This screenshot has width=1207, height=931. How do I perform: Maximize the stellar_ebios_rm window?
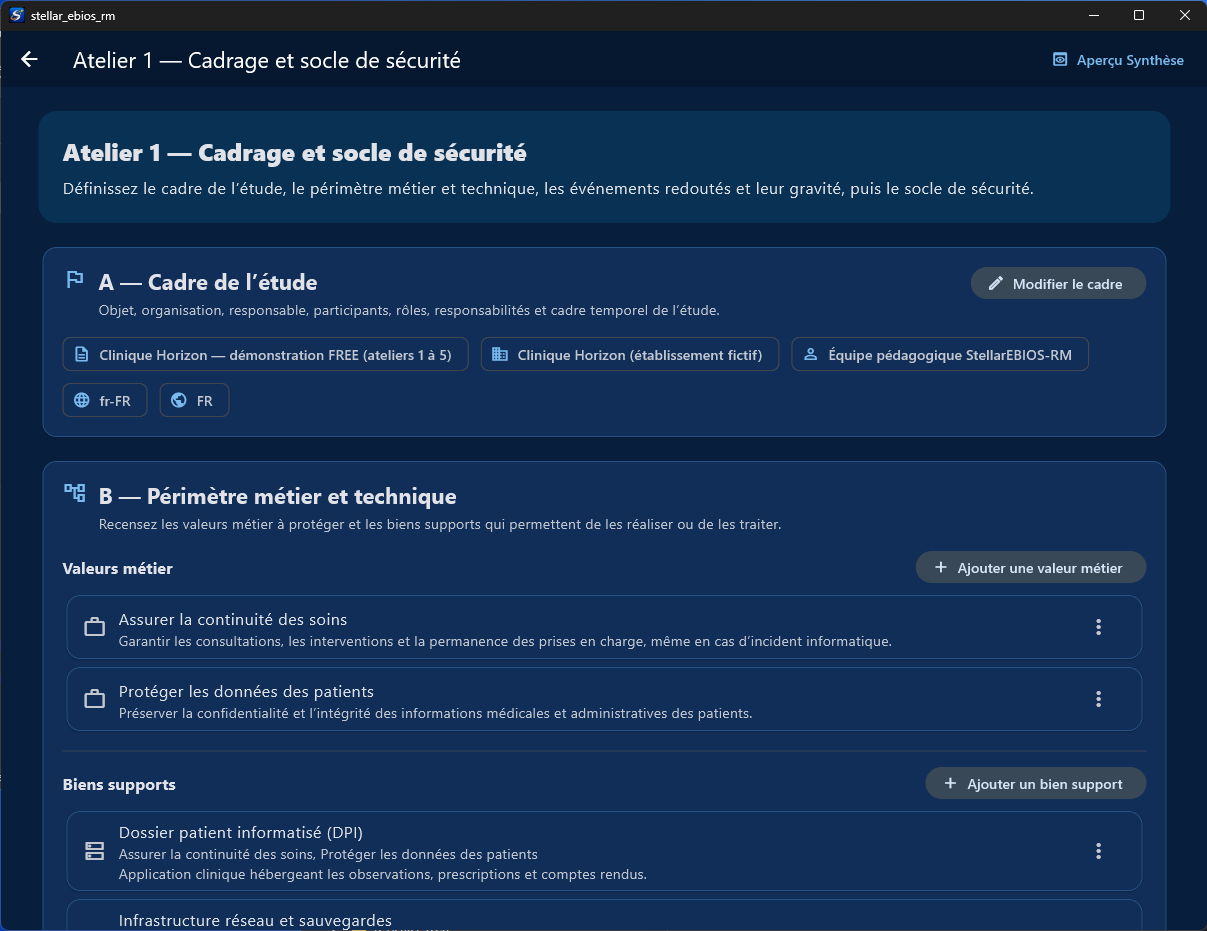1138,15
